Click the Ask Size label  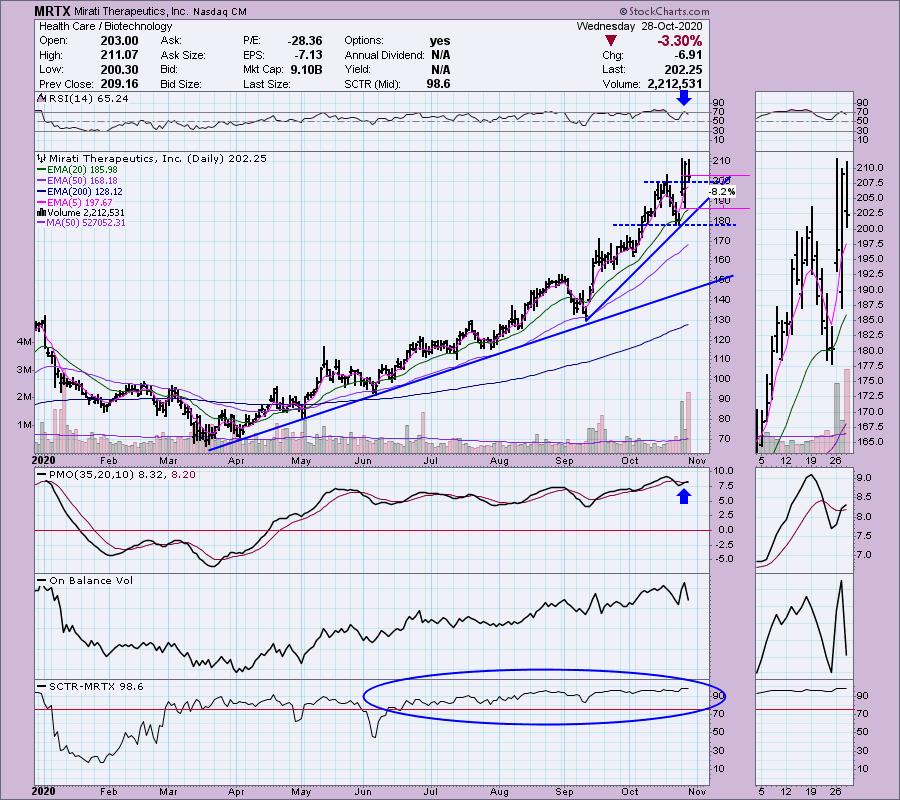(183, 55)
